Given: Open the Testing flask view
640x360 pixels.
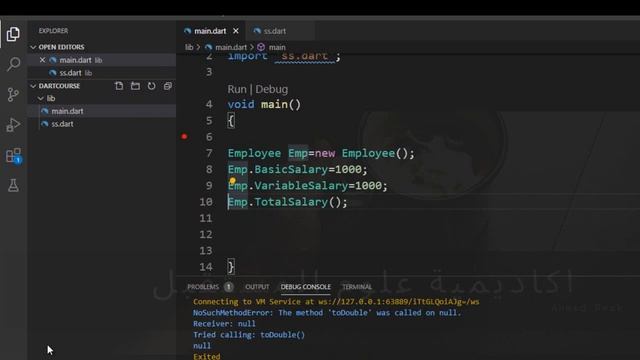Looking at the screenshot, I should 13,186.
